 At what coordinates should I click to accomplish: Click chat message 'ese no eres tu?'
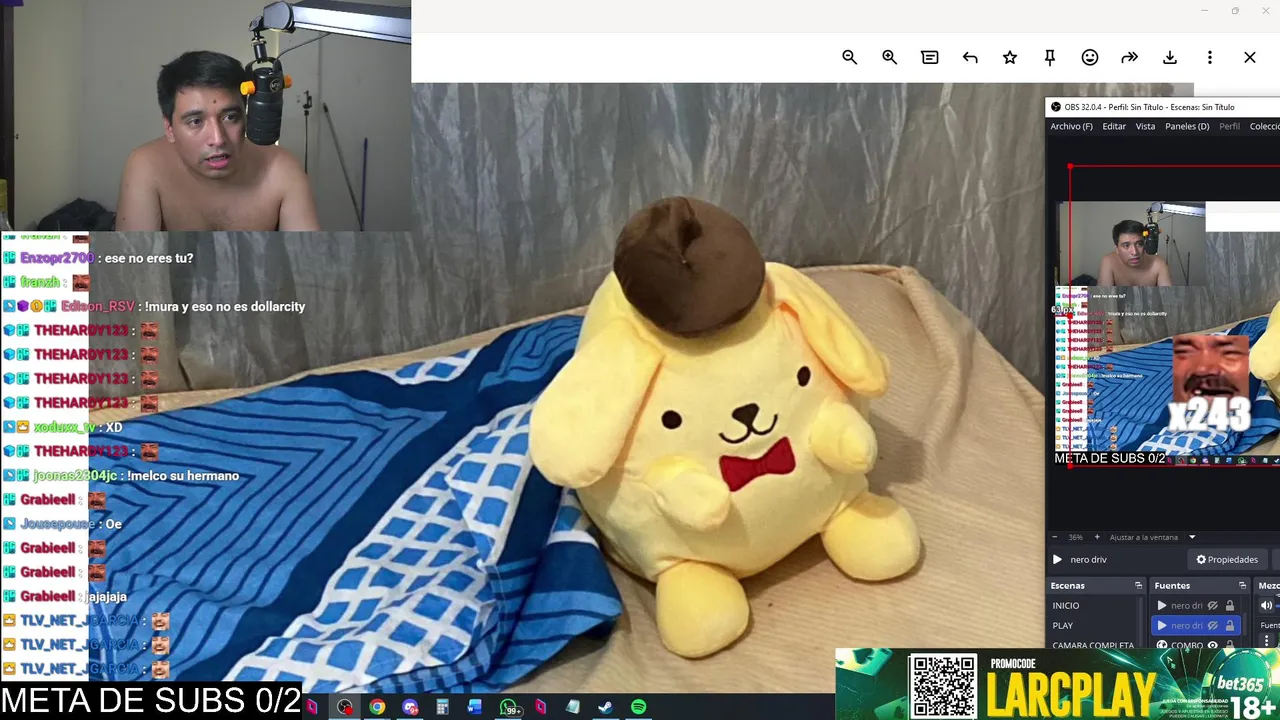point(149,258)
